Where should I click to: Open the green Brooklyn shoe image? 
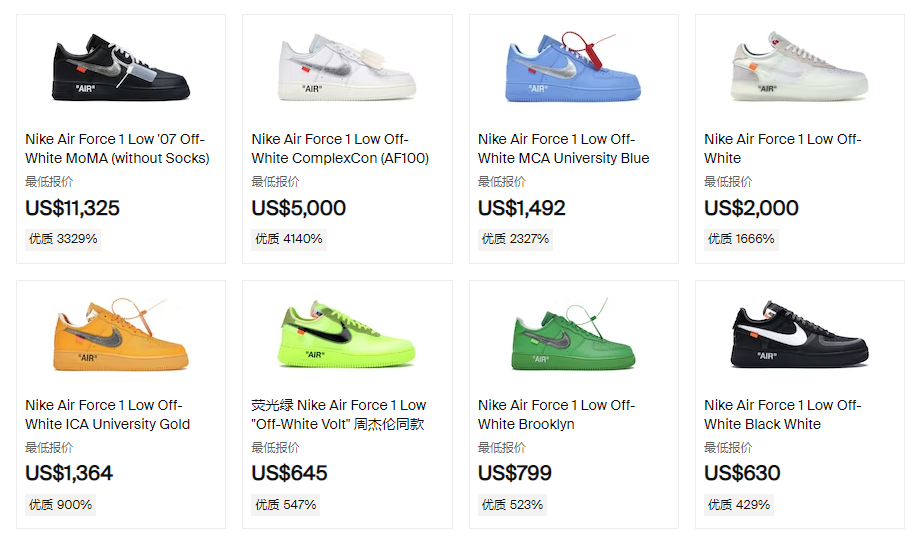click(573, 334)
